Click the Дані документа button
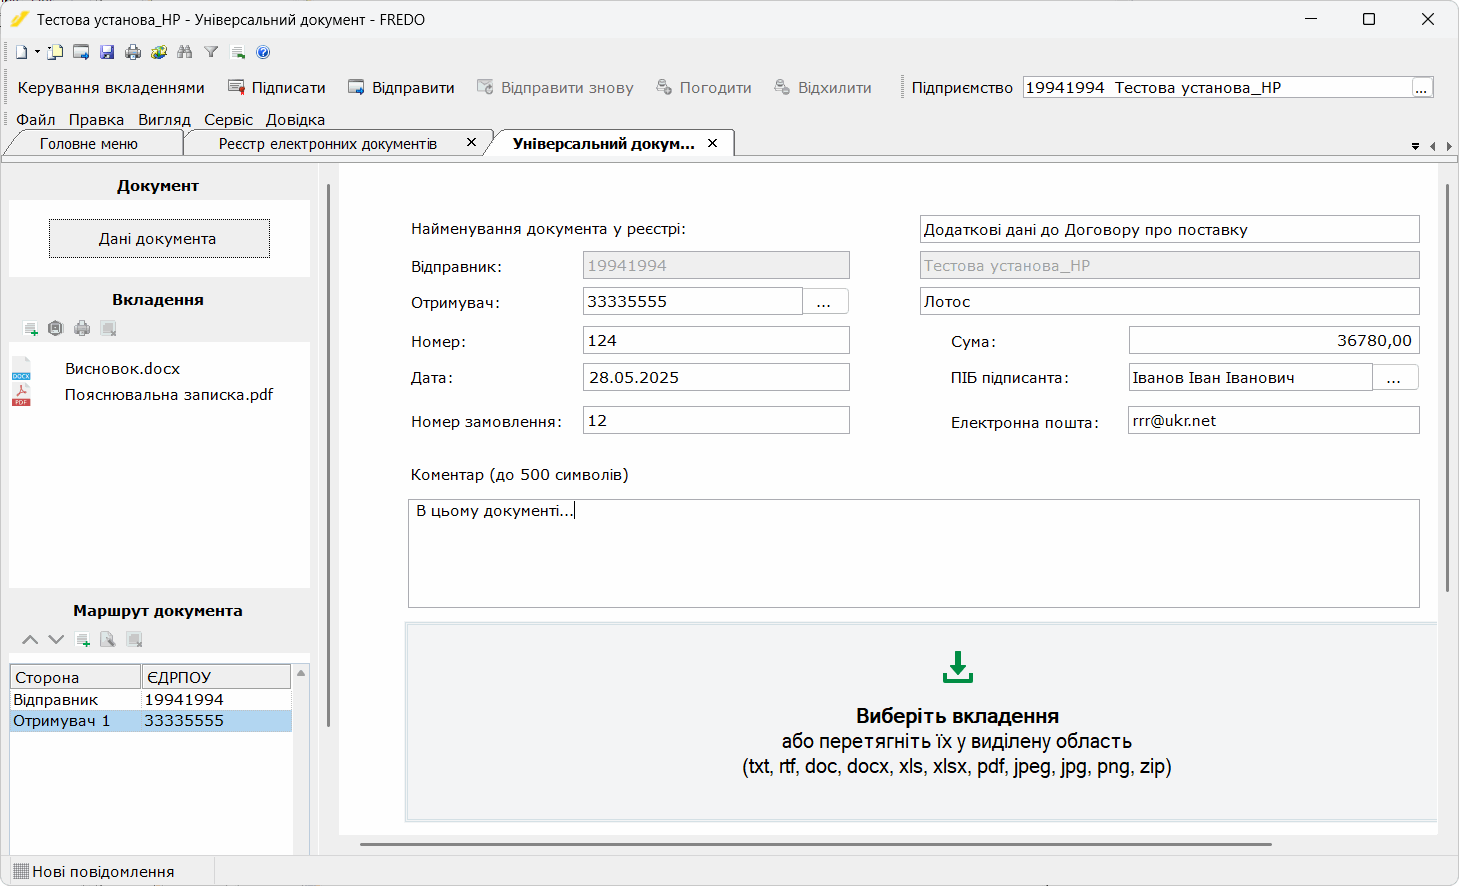The height and width of the screenshot is (886, 1459). click(x=159, y=238)
